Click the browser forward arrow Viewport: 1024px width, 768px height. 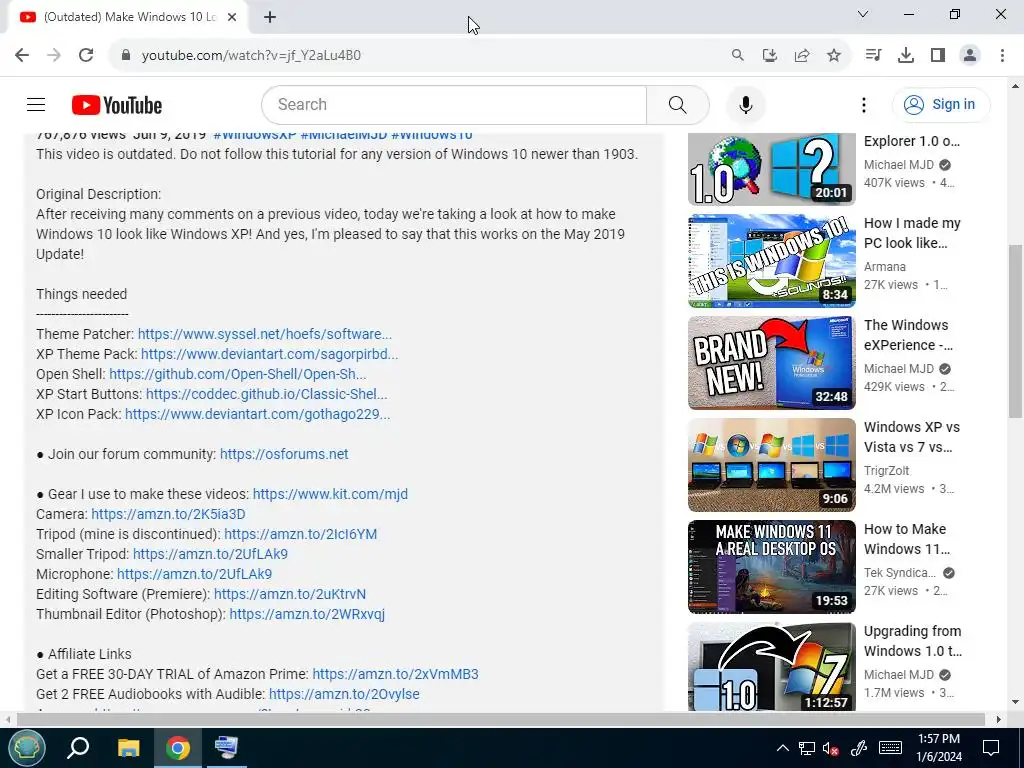coord(54,55)
